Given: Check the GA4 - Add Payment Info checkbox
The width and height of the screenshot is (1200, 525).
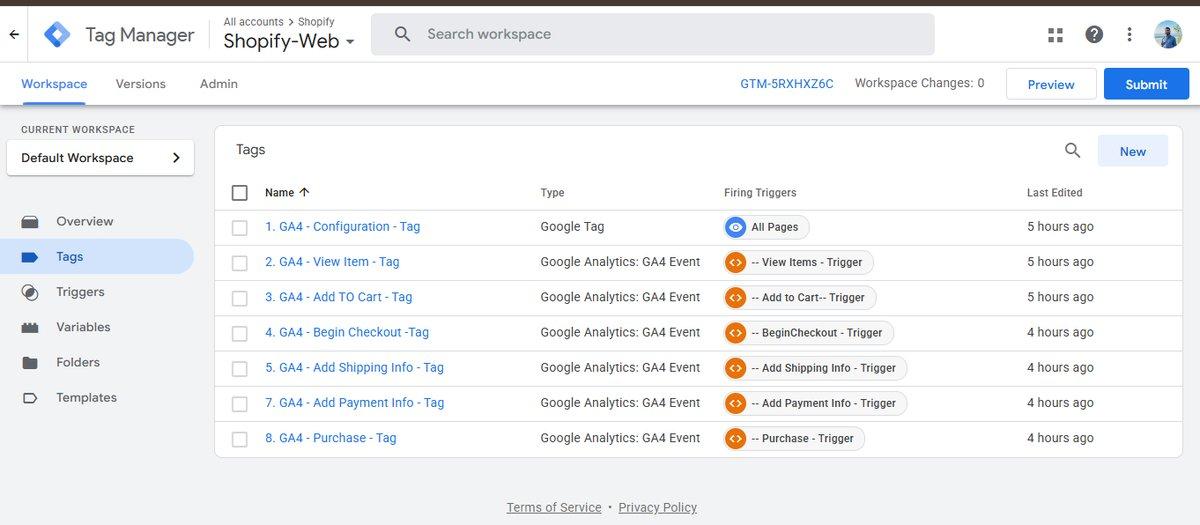Looking at the screenshot, I should click(239, 404).
